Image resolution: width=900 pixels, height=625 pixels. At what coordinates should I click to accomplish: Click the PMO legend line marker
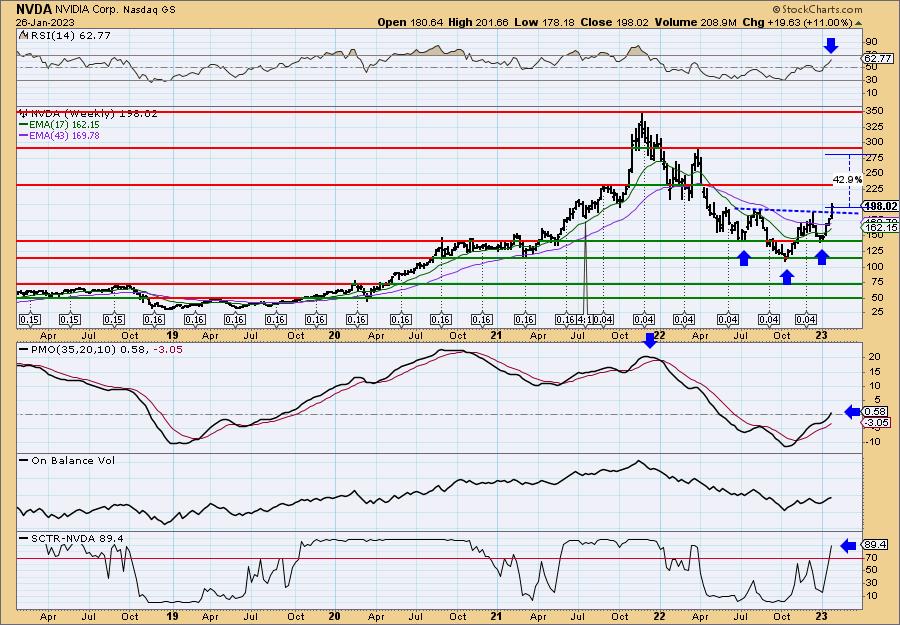(24, 349)
